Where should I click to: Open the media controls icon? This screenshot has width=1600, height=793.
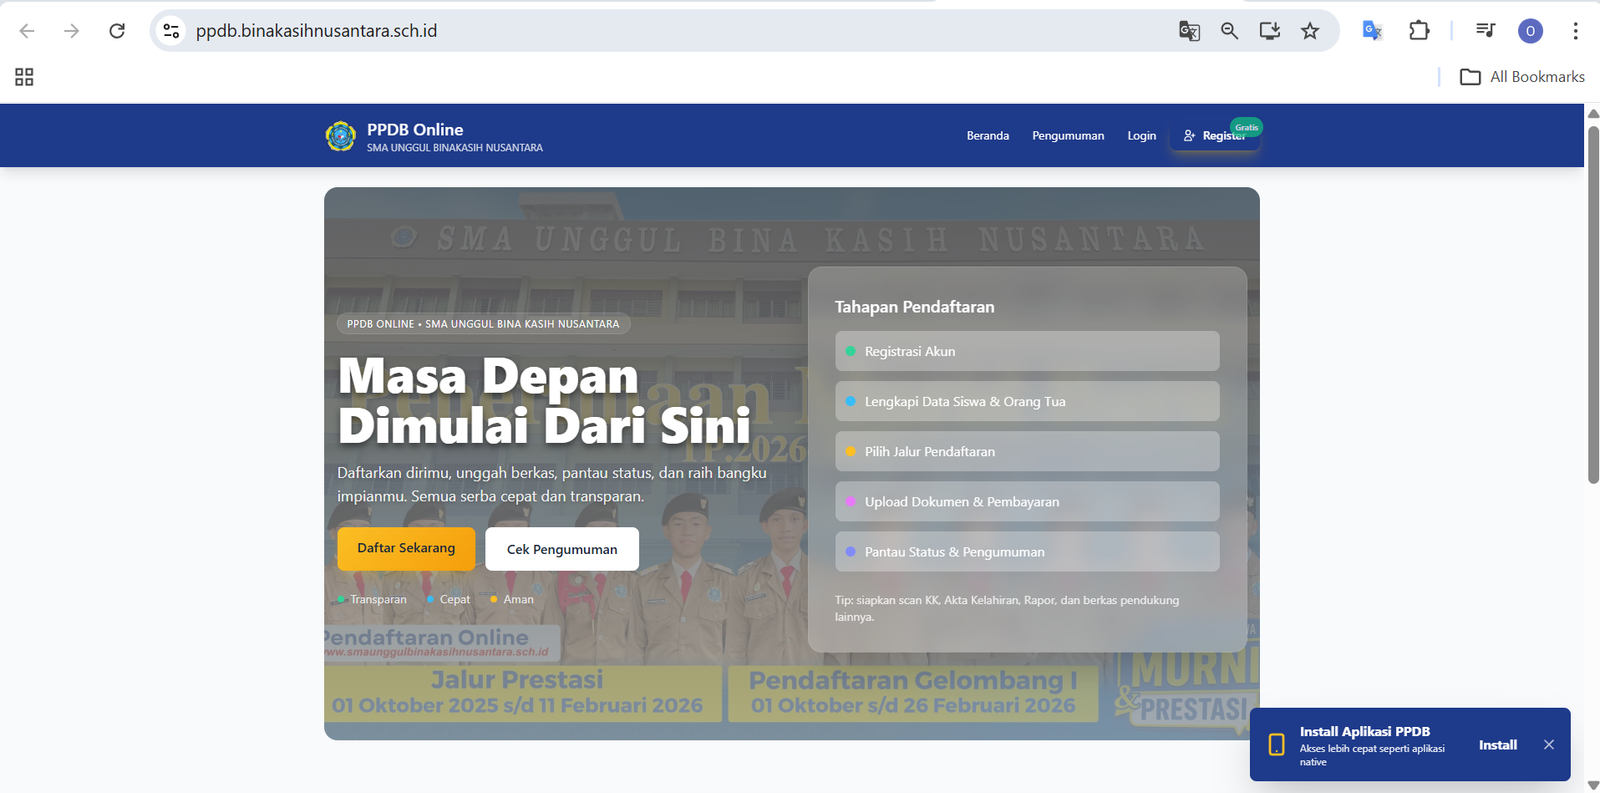tap(1485, 31)
